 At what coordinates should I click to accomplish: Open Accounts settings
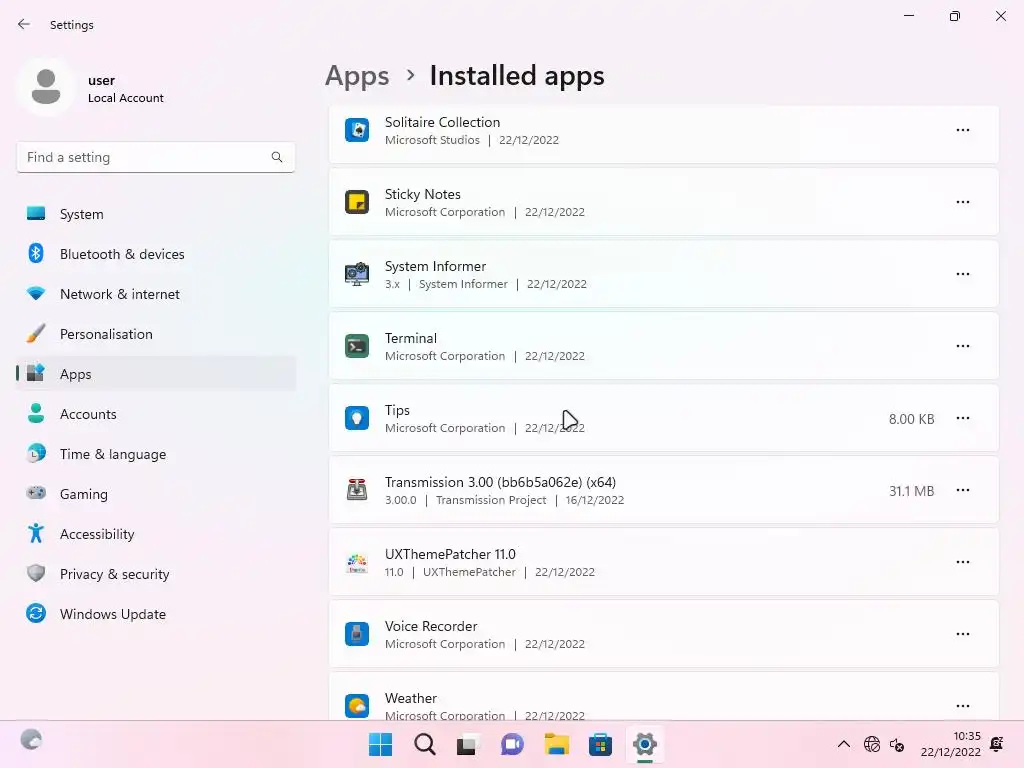coord(155,414)
